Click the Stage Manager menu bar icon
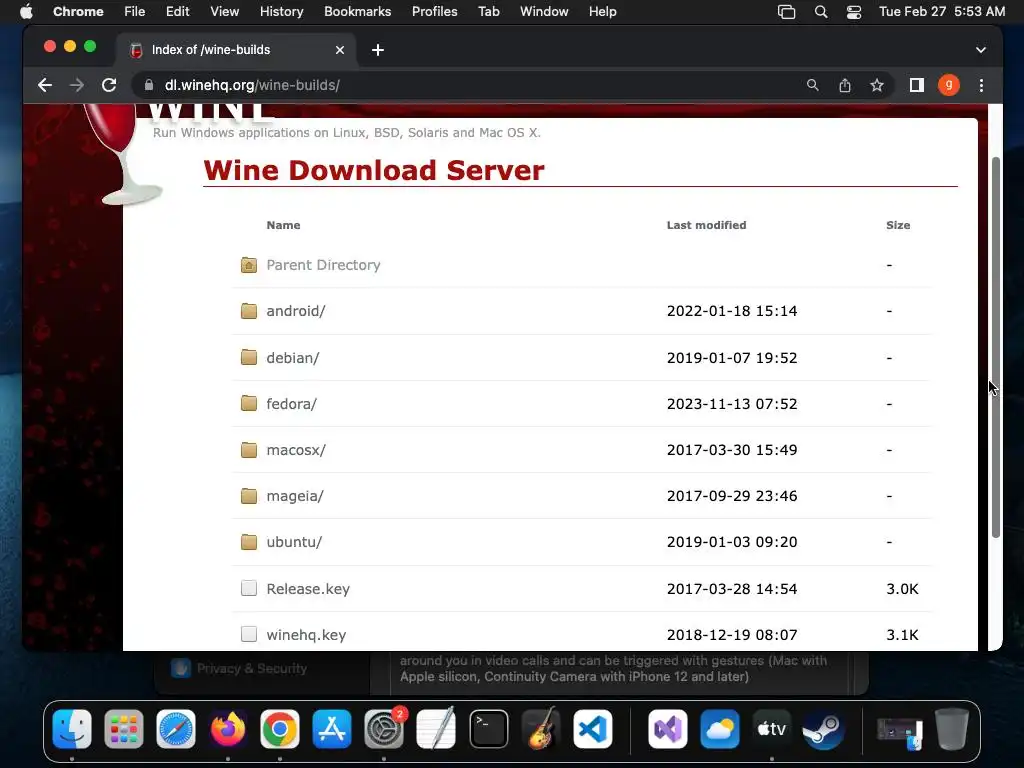Screen dimensions: 1024x768 pos(786,12)
